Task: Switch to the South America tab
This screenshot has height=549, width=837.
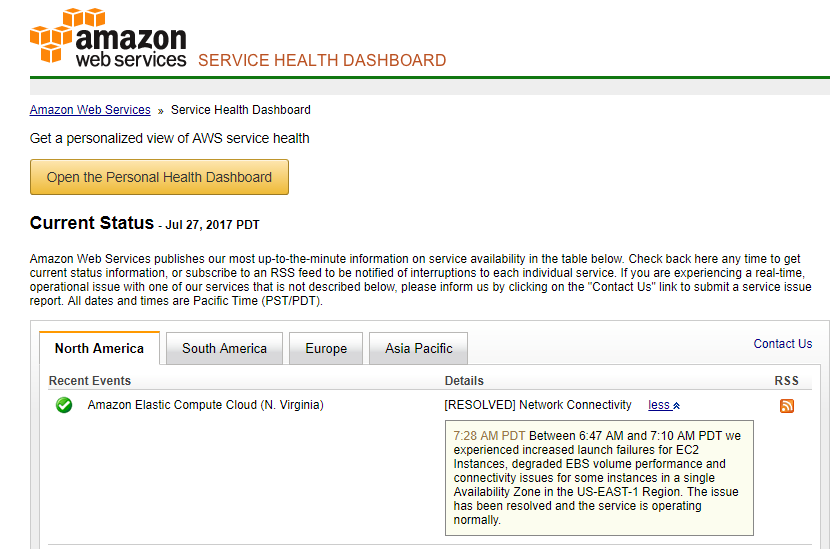Action: point(224,348)
